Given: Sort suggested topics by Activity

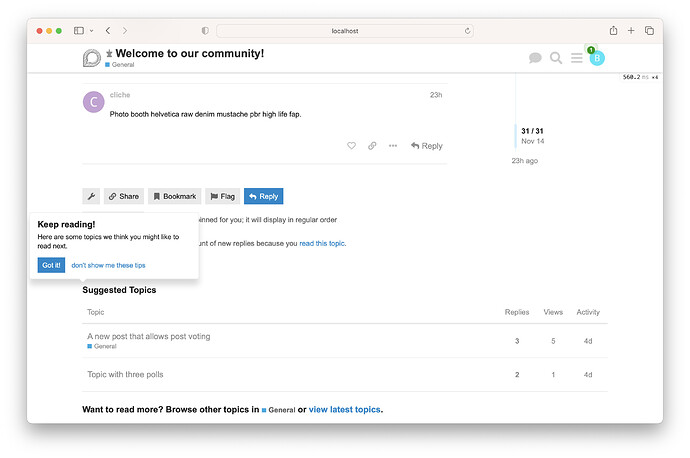Looking at the screenshot, I should coord(588,312).
